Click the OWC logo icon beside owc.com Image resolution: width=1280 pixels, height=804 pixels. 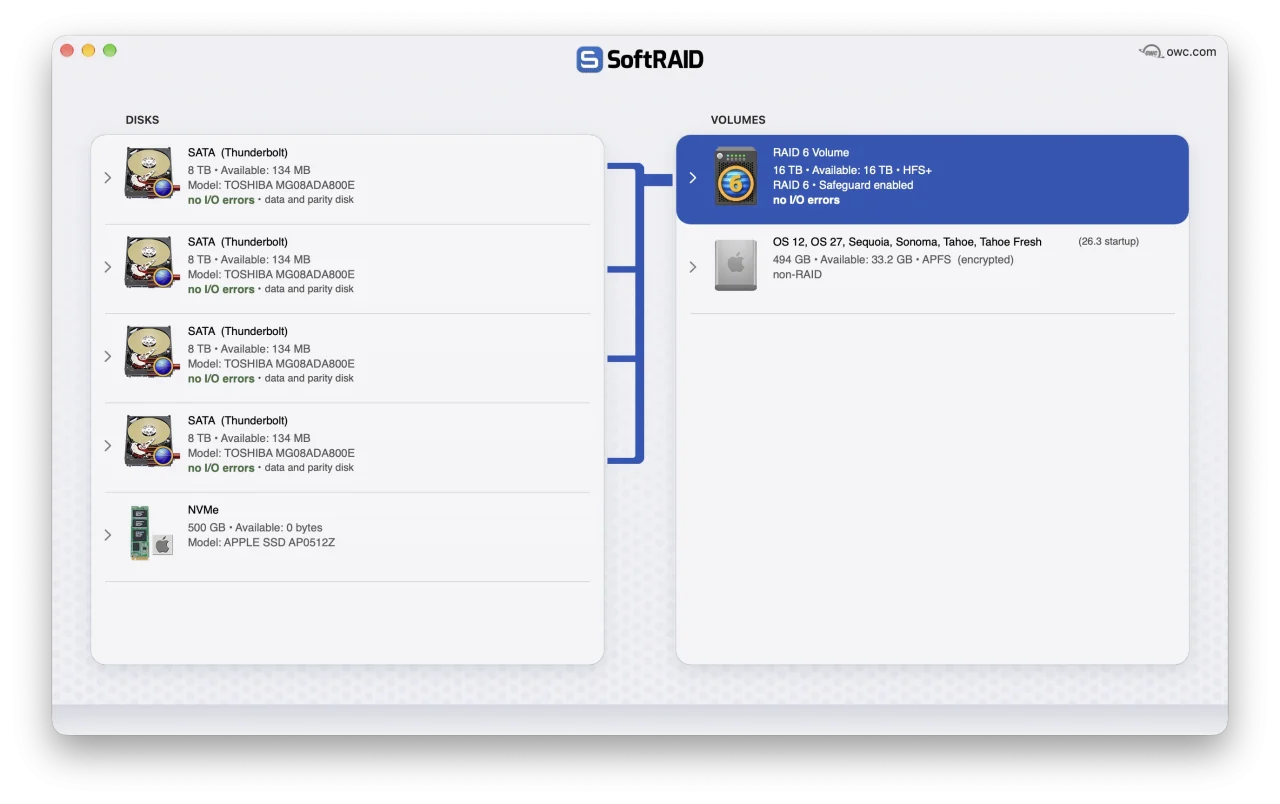point(1151,52)
